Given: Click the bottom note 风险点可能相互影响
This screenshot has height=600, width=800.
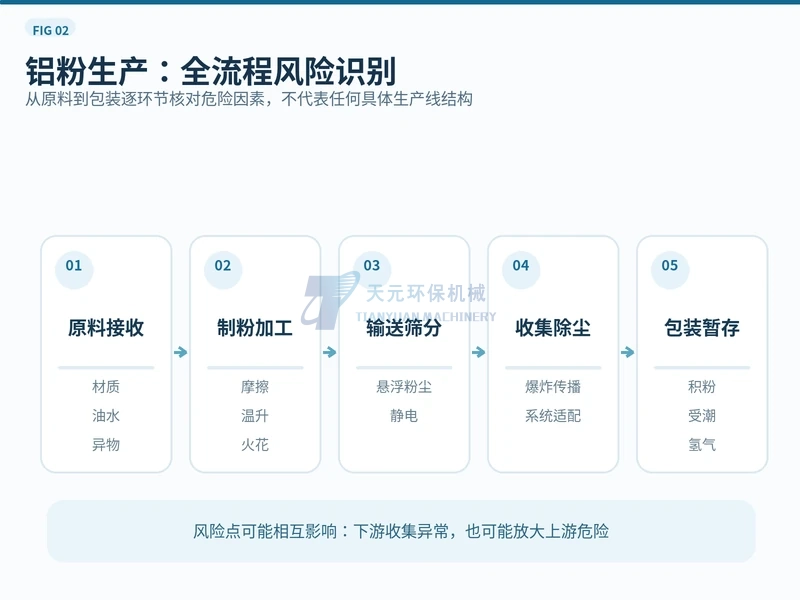Looking at the screenshot, I should pyautogui.click(x=401, y=532).
